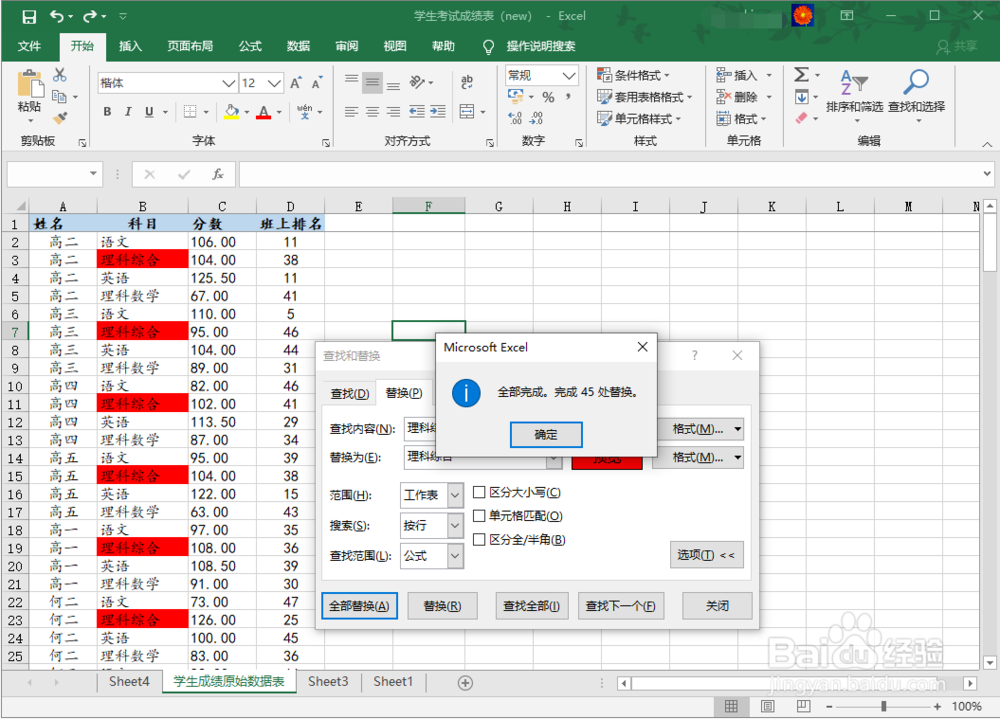Open the 查找范围 公式 dropdown

455,556
